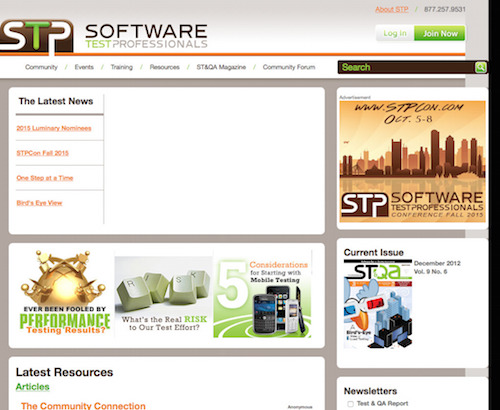This screenshot has height=410, width=500.
Task: Open the Community menu
Action: 41,67
